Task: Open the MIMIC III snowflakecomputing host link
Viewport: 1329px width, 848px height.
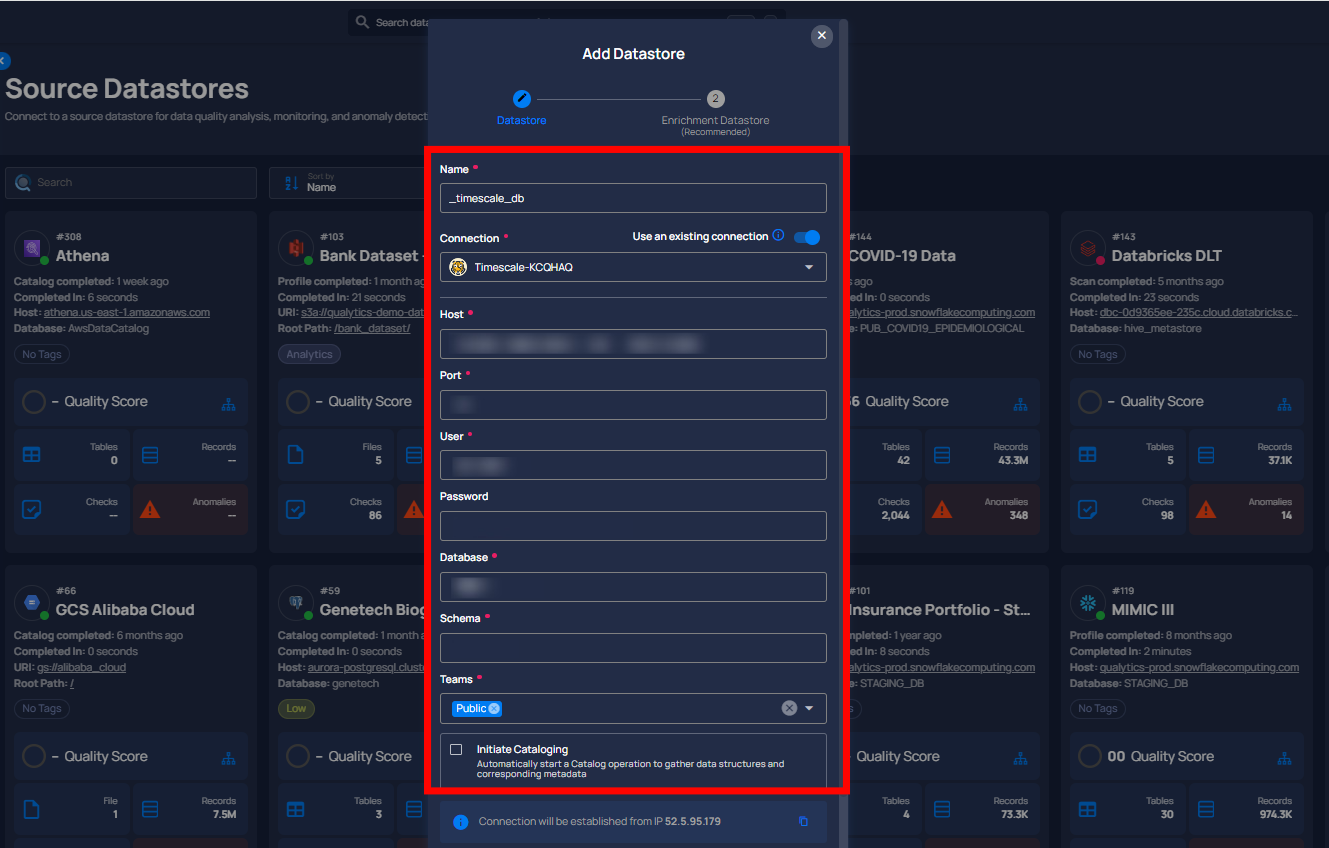Action: (1199, 667)
